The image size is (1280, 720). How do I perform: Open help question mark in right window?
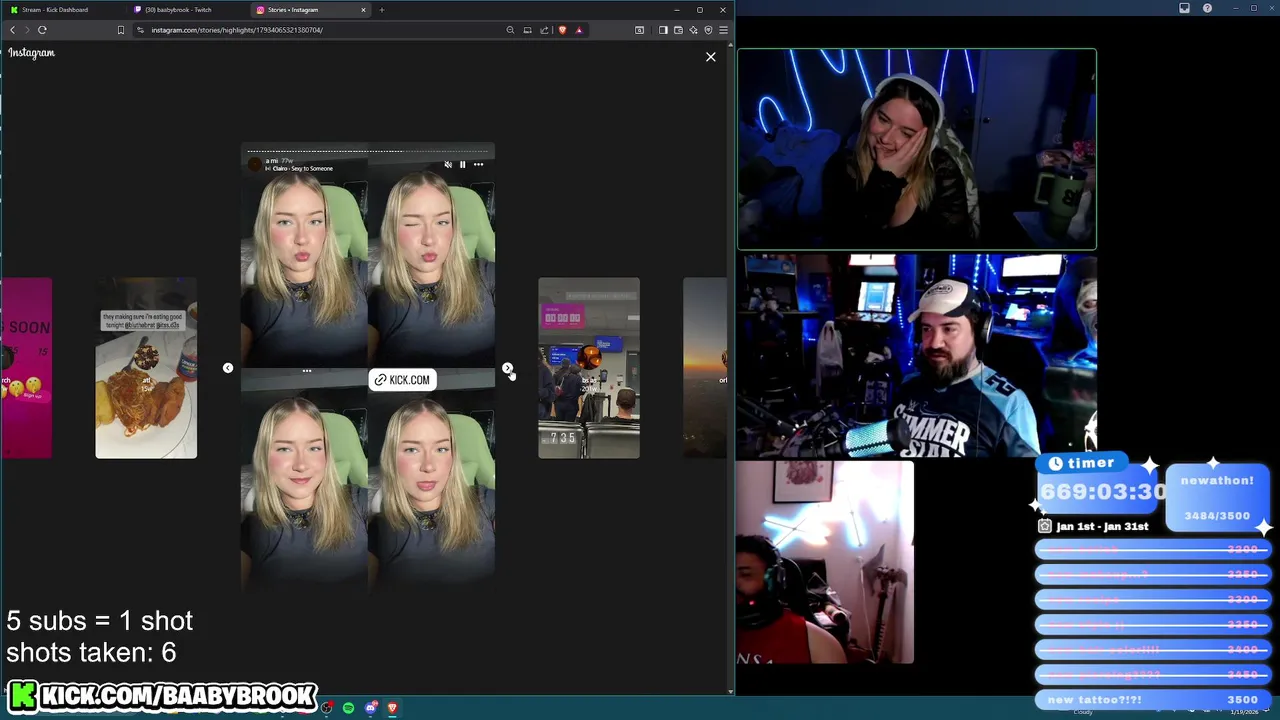tap(1207, 8)
